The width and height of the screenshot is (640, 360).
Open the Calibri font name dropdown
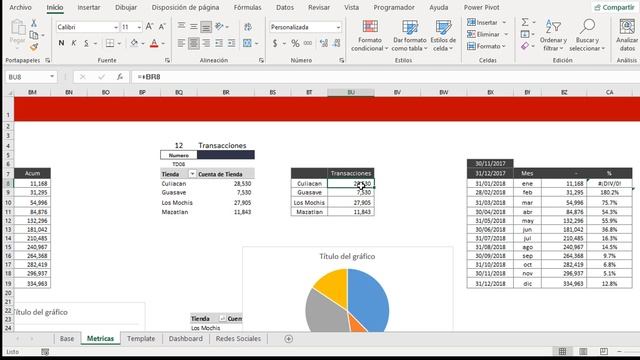(116, 27)
